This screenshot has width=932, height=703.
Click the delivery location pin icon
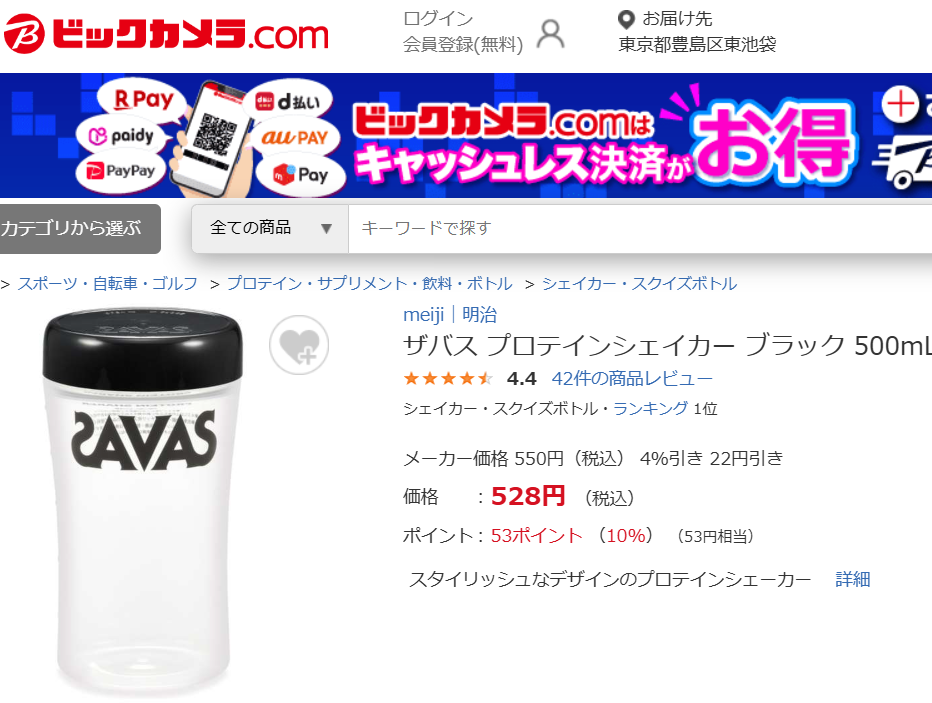626,20
